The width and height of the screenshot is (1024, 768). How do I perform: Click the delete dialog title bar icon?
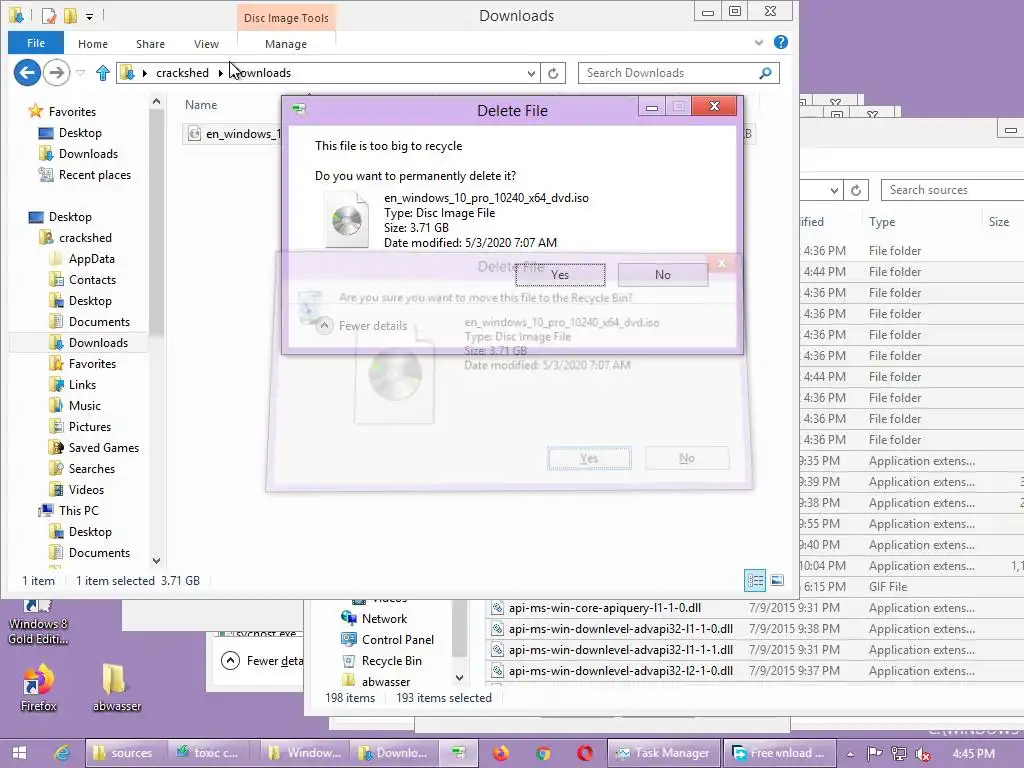click(x=299, y=108)
